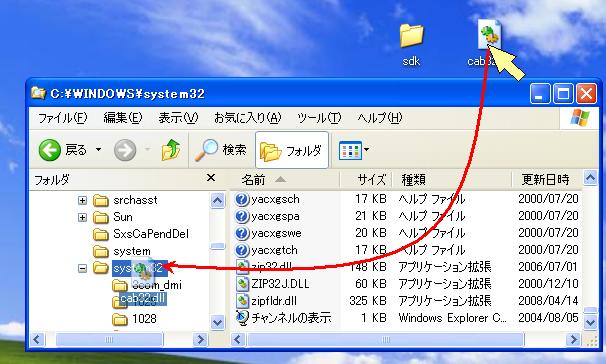Screen dimensions: 606x364
Task: Go up one folder level icon
Action: tap(171, 150)
